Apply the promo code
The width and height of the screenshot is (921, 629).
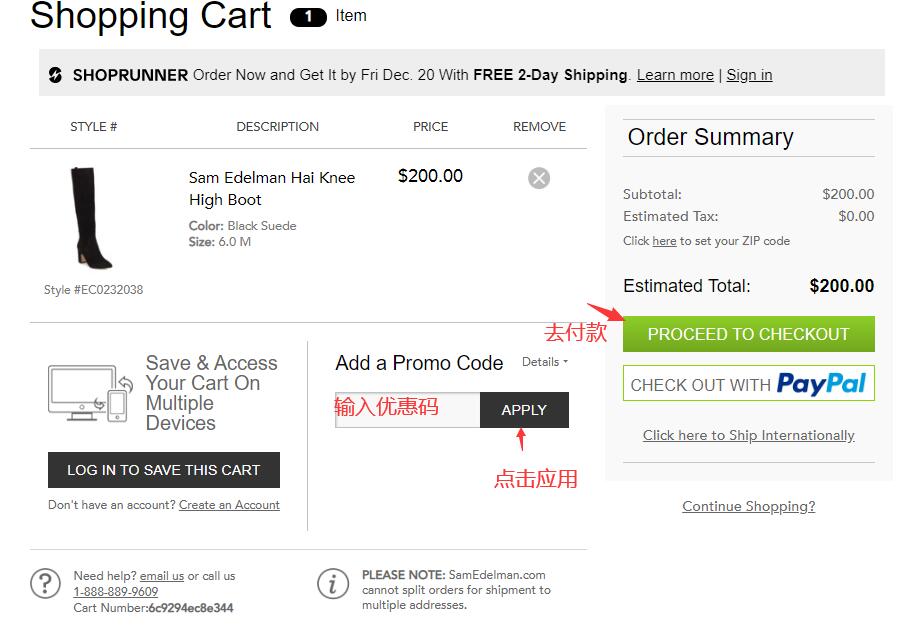[x=524, y=410]
